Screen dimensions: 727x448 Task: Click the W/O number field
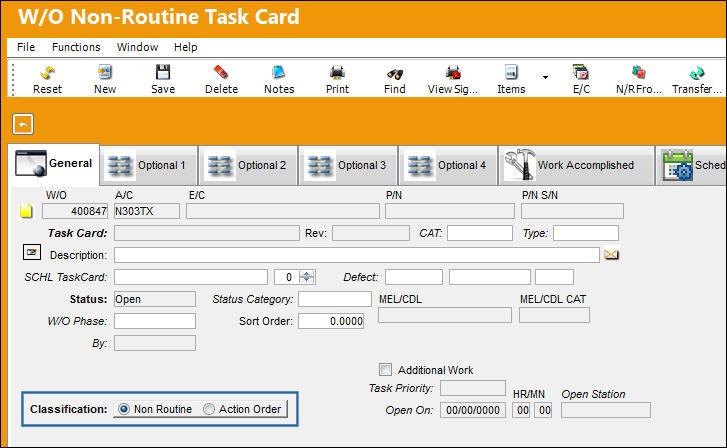75,211
